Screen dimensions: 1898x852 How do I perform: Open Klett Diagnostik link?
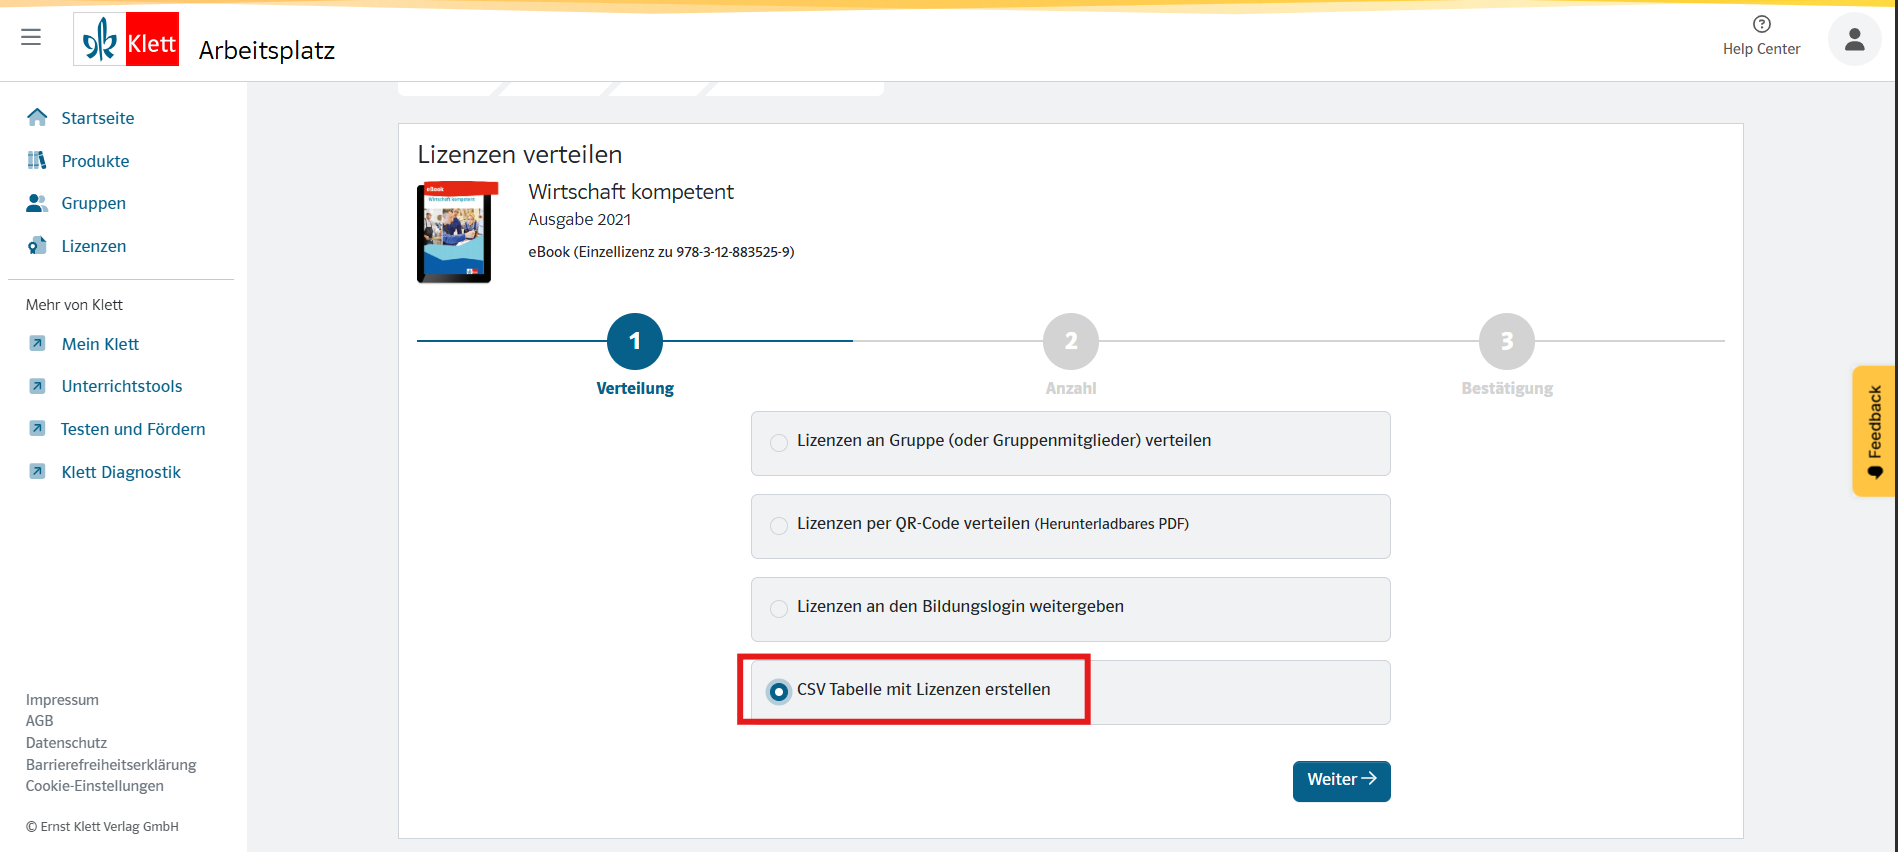point(121,472)
